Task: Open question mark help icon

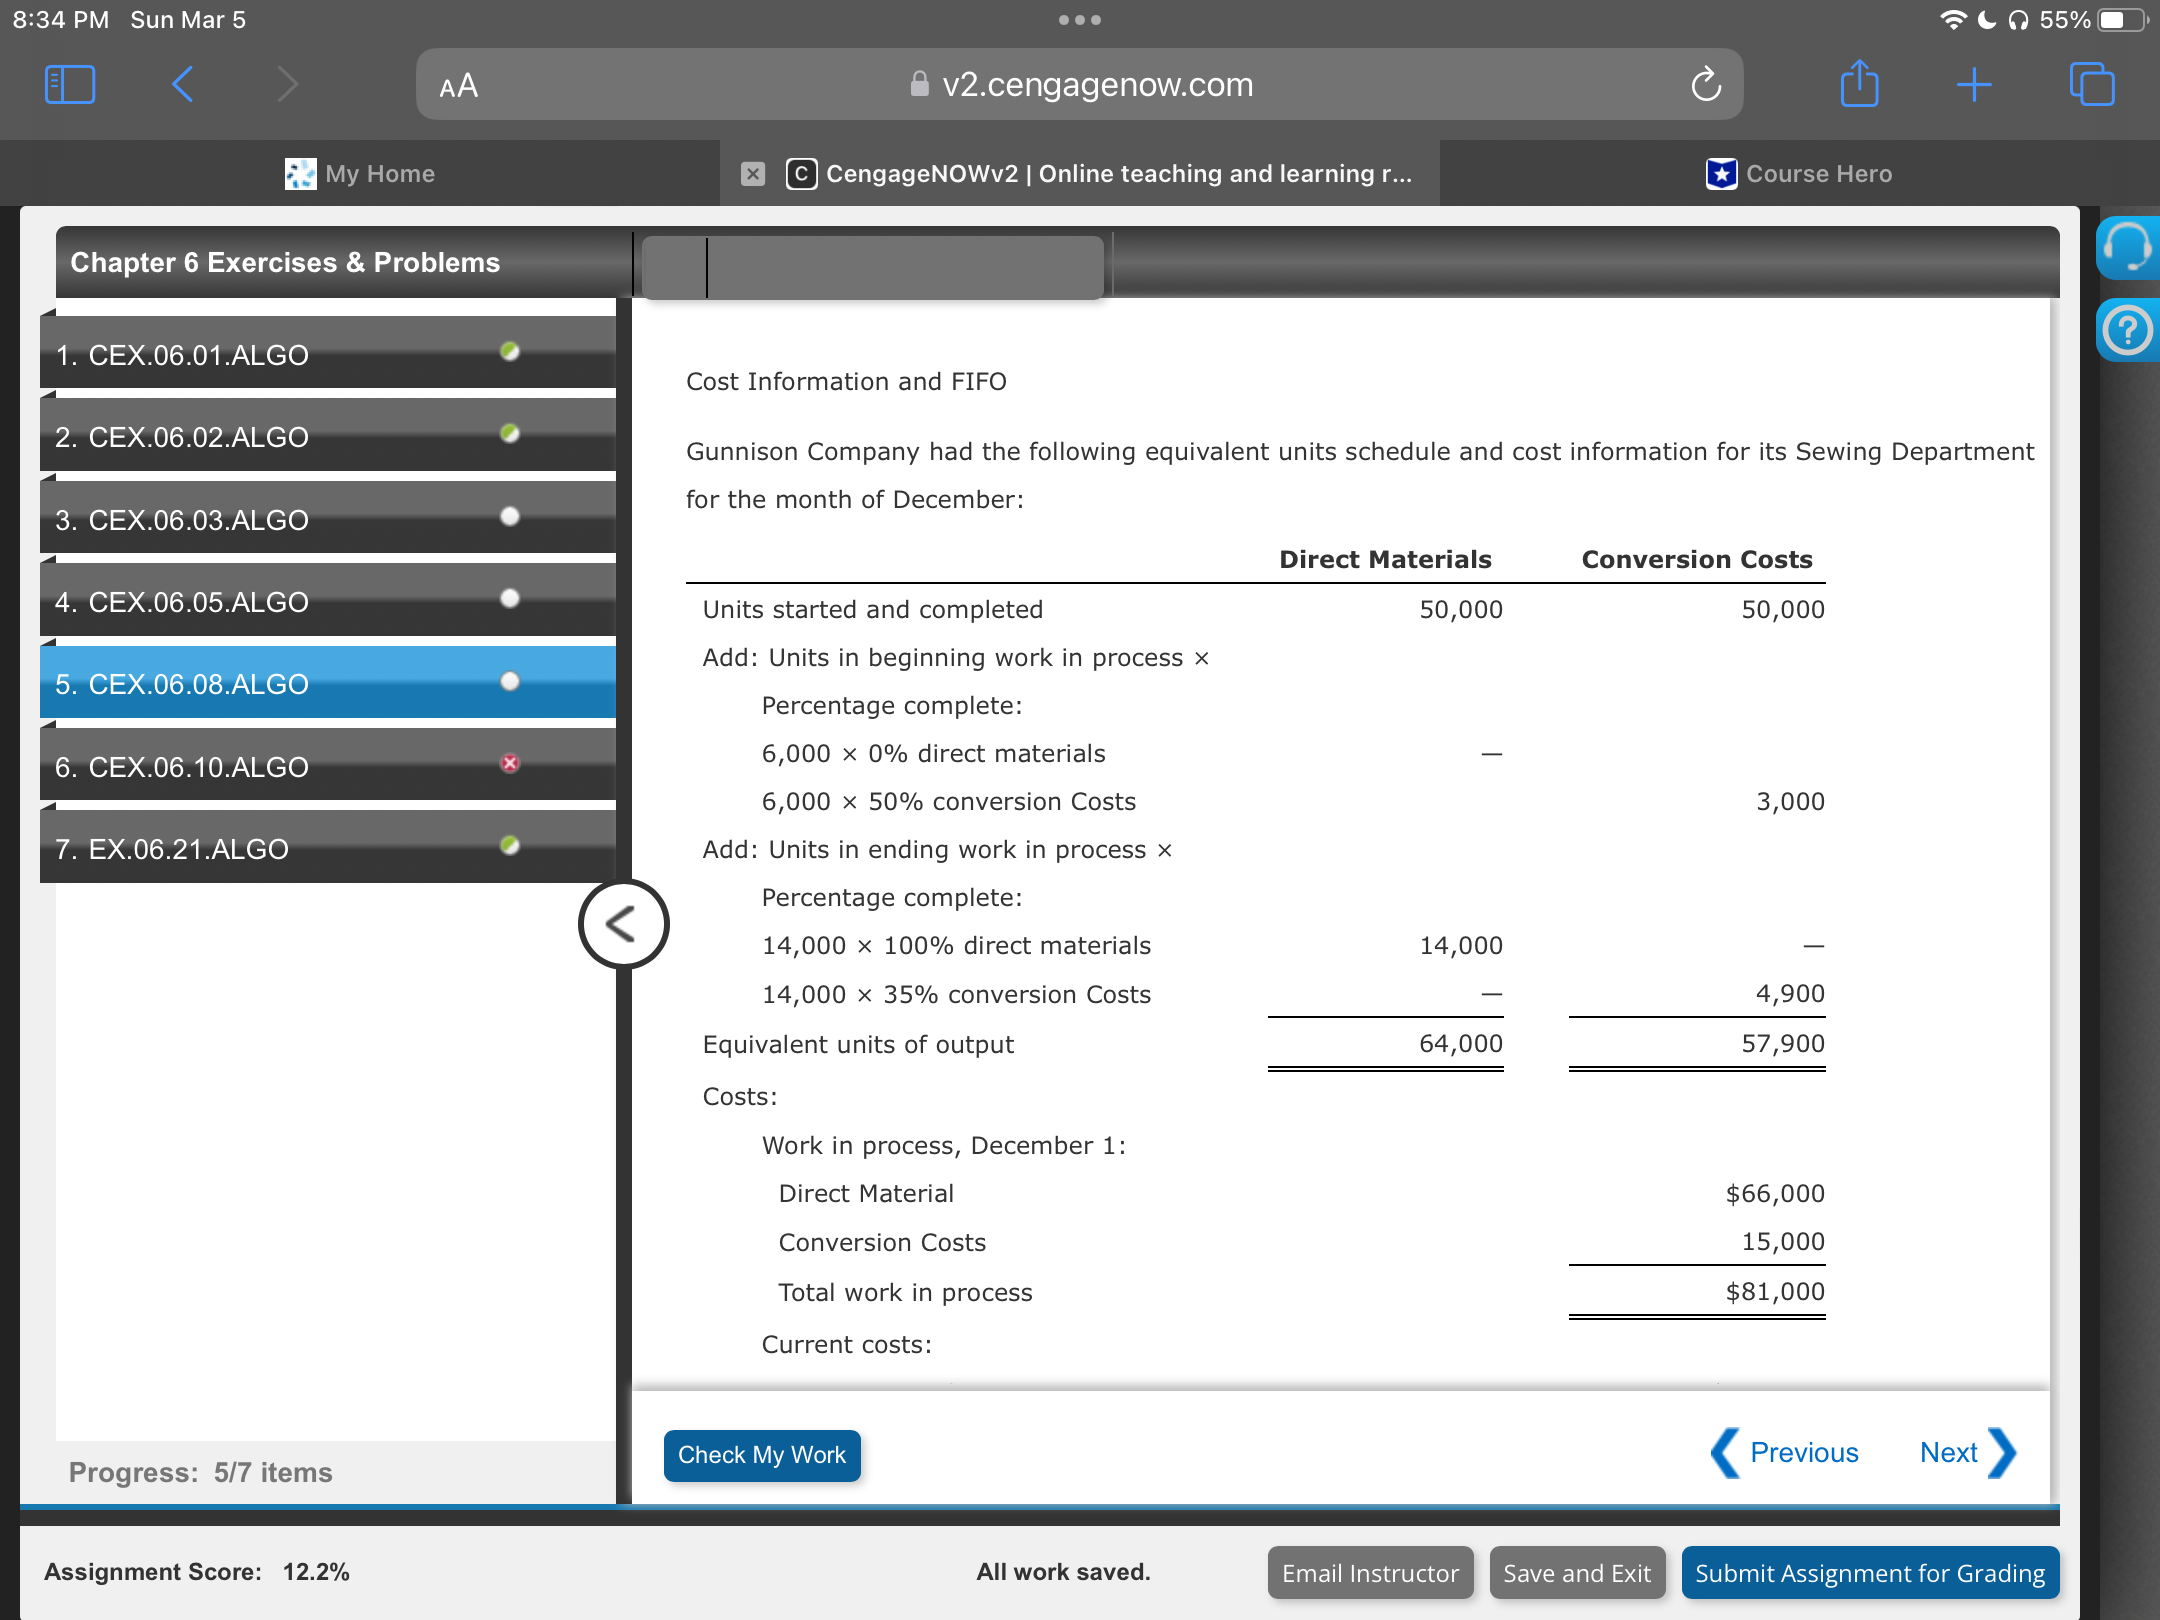Action: (x=2127, y=330)
